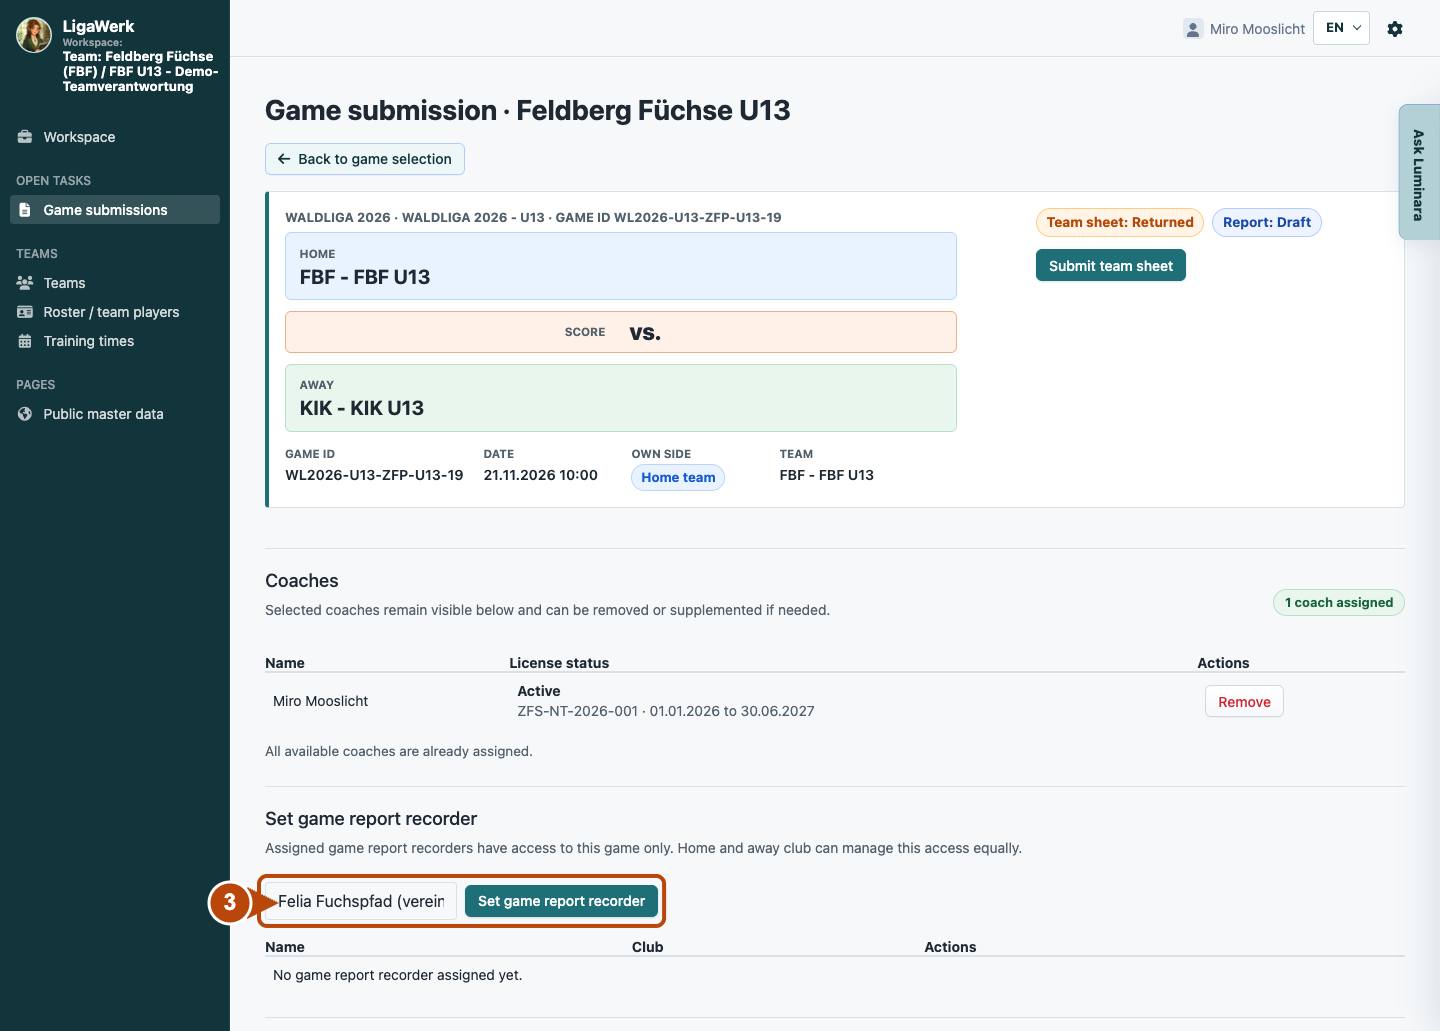Click the WALDLIGA 2026 breadcrumb line
The height and width of the screenshot is (1031, 1440).
point(534,217)
